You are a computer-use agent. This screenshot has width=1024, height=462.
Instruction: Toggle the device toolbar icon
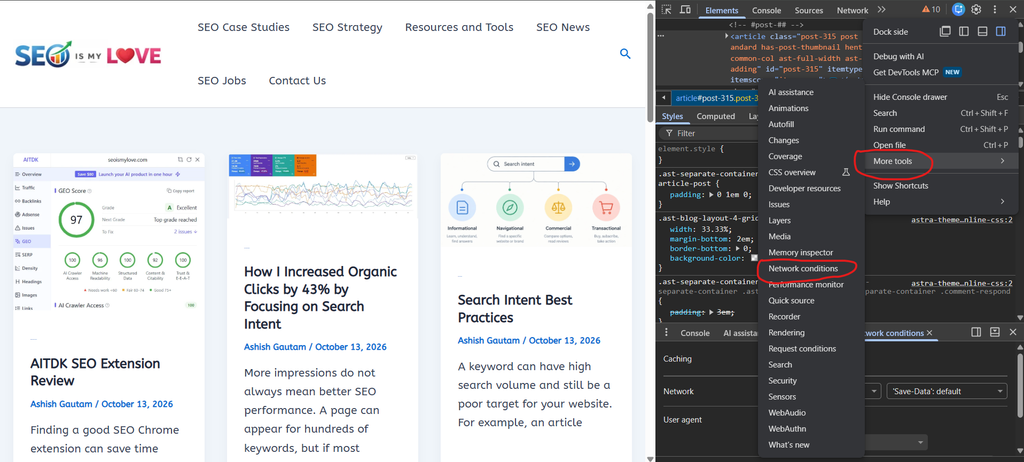pyautogui.click(x=685, y=10)
